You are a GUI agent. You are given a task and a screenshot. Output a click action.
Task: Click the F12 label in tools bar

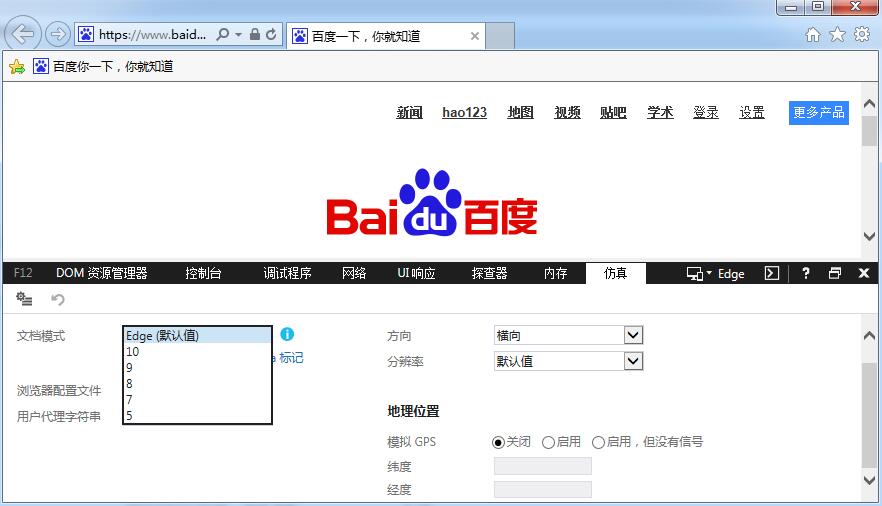(x=23, y=273)
